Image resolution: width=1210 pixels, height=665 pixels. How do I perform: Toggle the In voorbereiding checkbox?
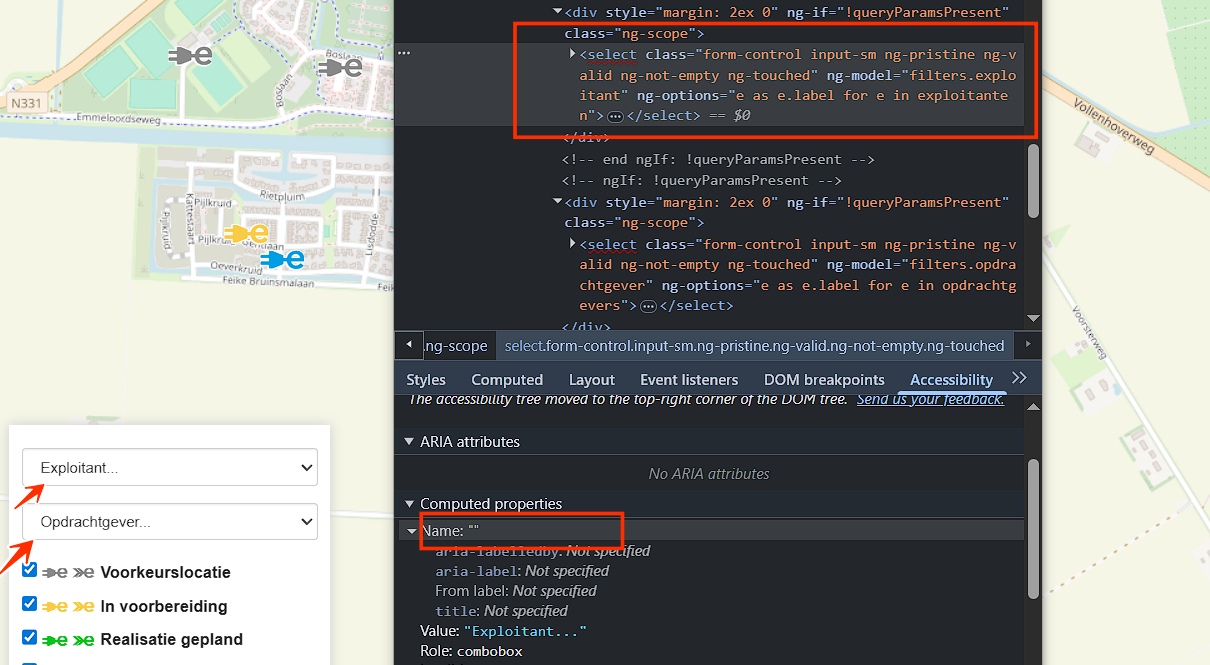coord(29,604)
